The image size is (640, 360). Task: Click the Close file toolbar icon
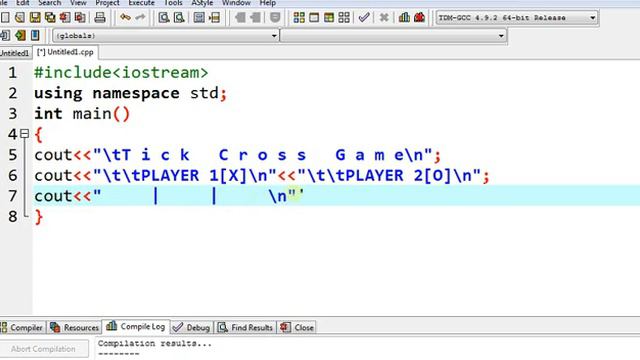(x=65, y=18)
